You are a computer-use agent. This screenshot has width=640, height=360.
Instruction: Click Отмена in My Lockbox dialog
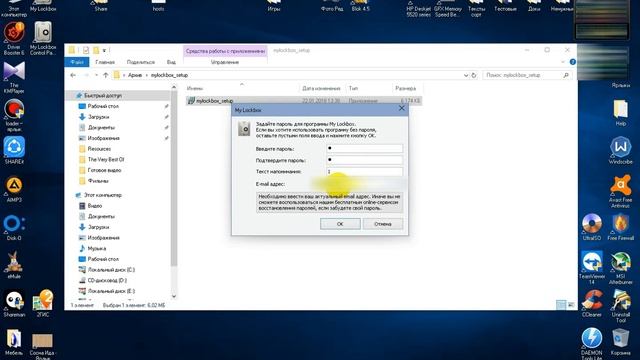coord(382,224)
